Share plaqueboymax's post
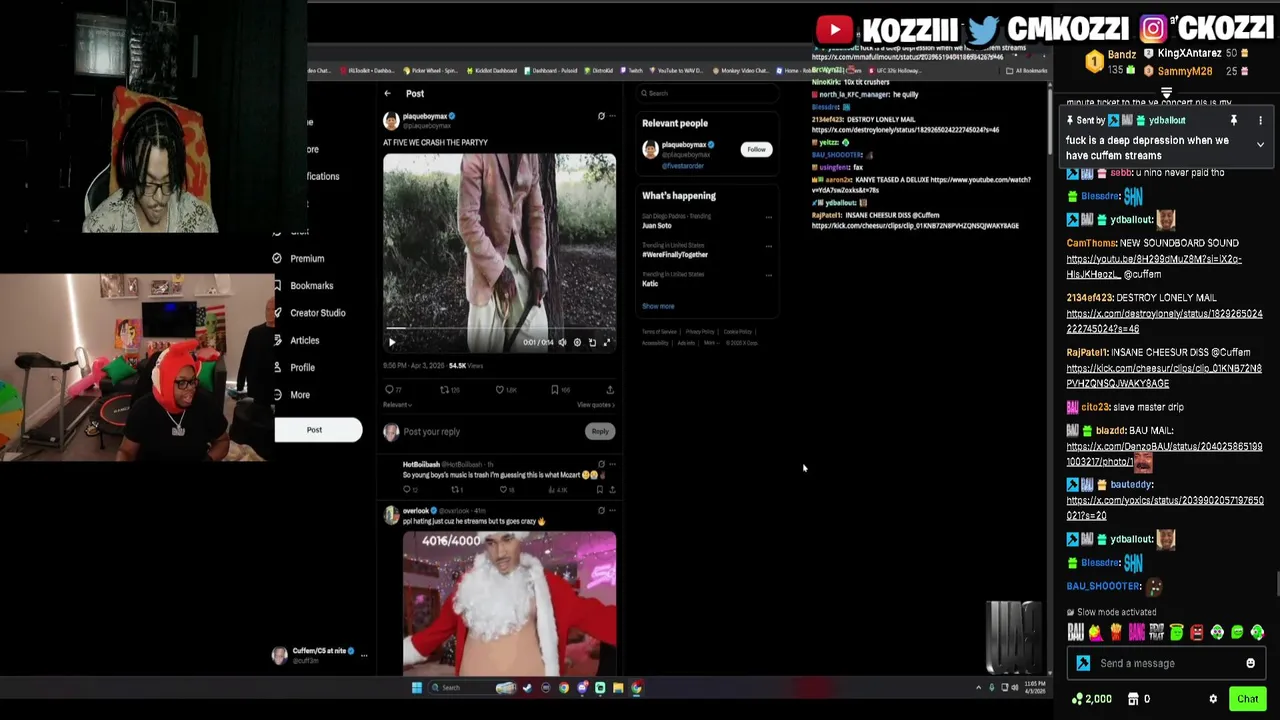The height and width of the screenshot is (720, 1280). [x=609, y=389]
